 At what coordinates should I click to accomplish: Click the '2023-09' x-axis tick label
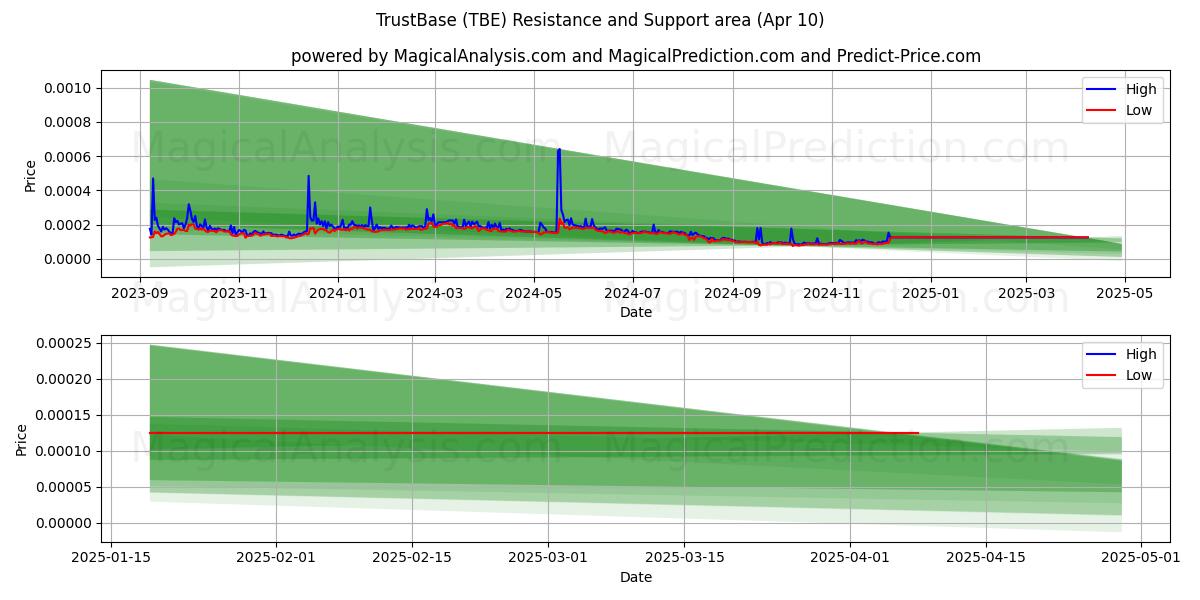140,293
